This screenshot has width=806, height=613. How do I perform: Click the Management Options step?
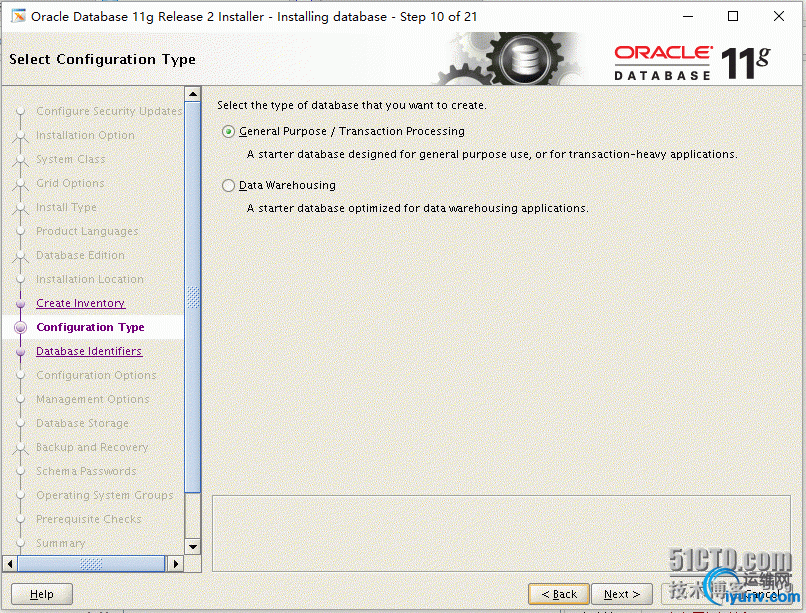[x=93, y=399]
